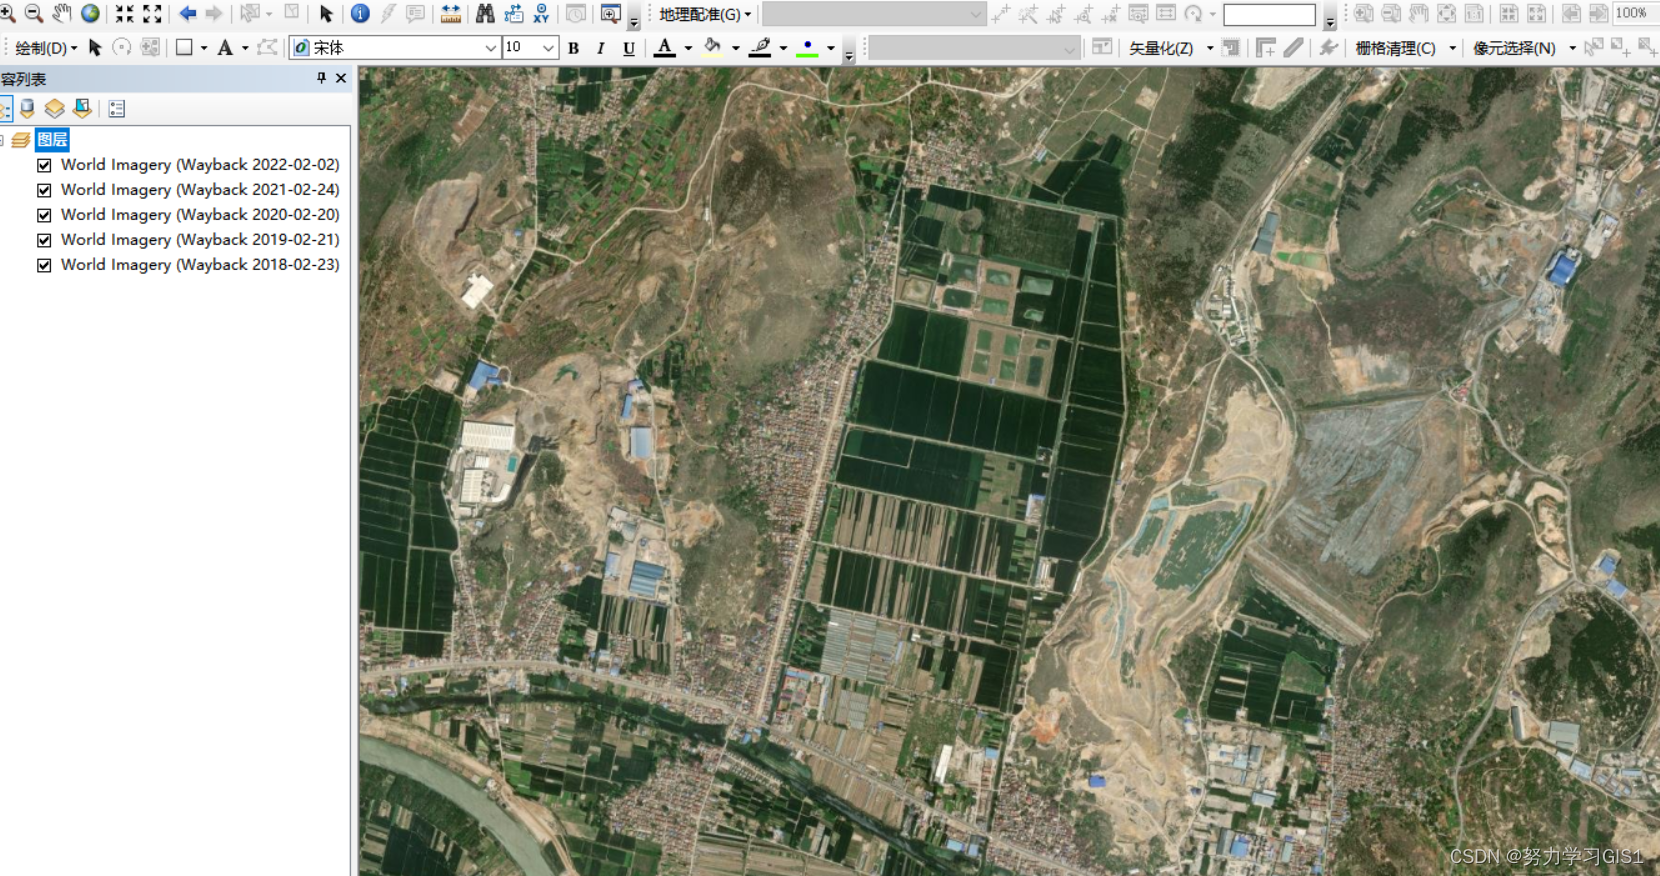This screenshot has height=876, width=1660.
Task: Open the Measure ruler tool
Action: point(451,13)
